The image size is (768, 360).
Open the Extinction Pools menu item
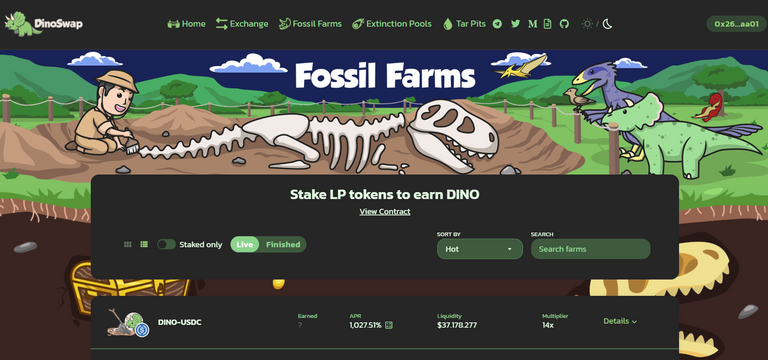[392, 24]
